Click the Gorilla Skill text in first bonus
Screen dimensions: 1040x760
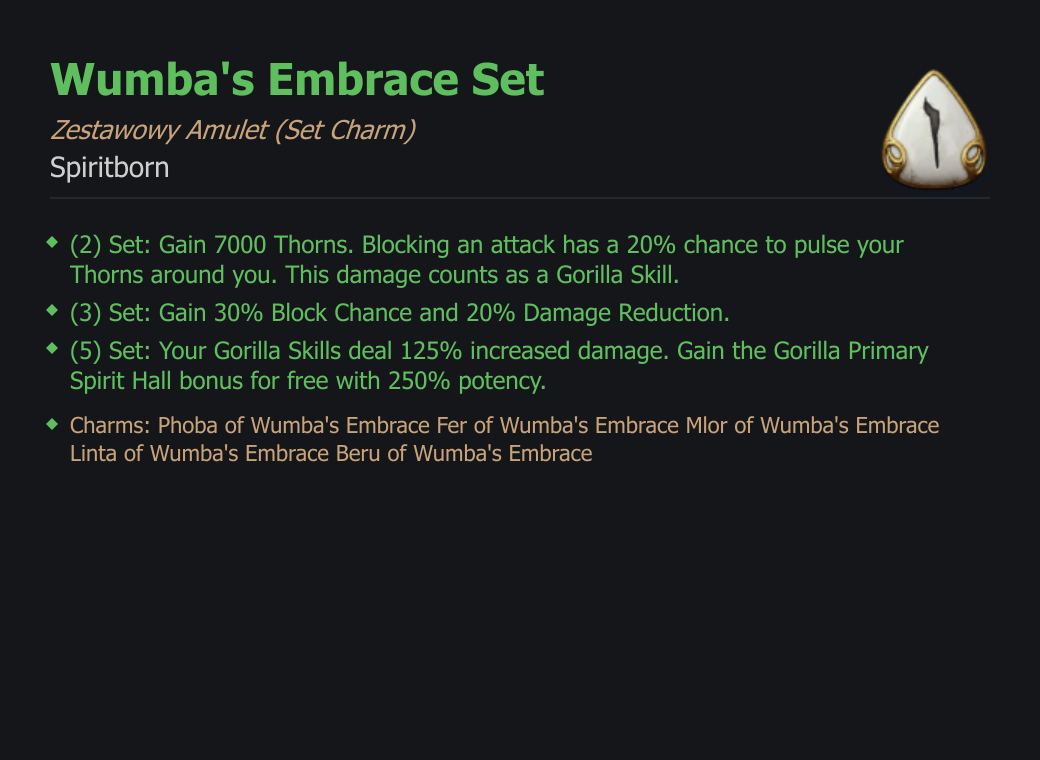pyautogui.click(x=617, y=275)
